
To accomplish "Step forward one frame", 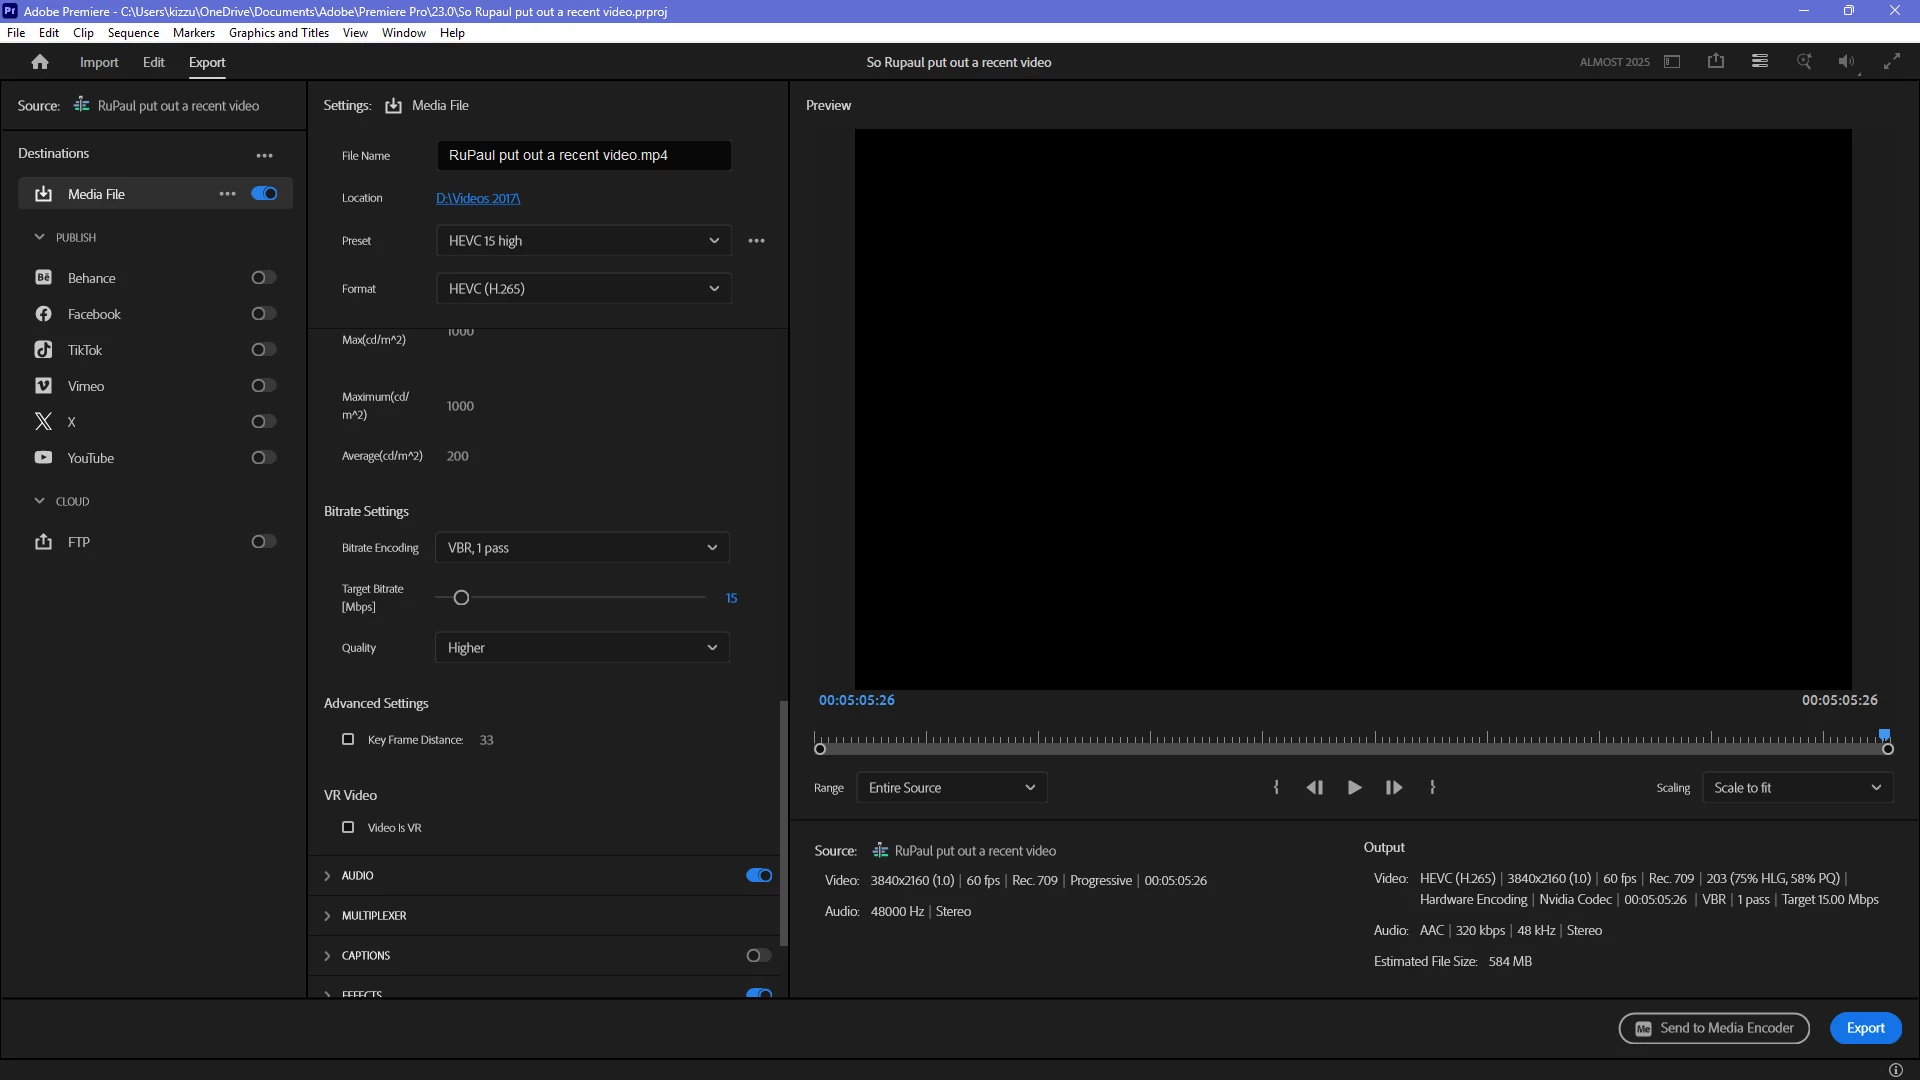I will tap(1393, 788).
